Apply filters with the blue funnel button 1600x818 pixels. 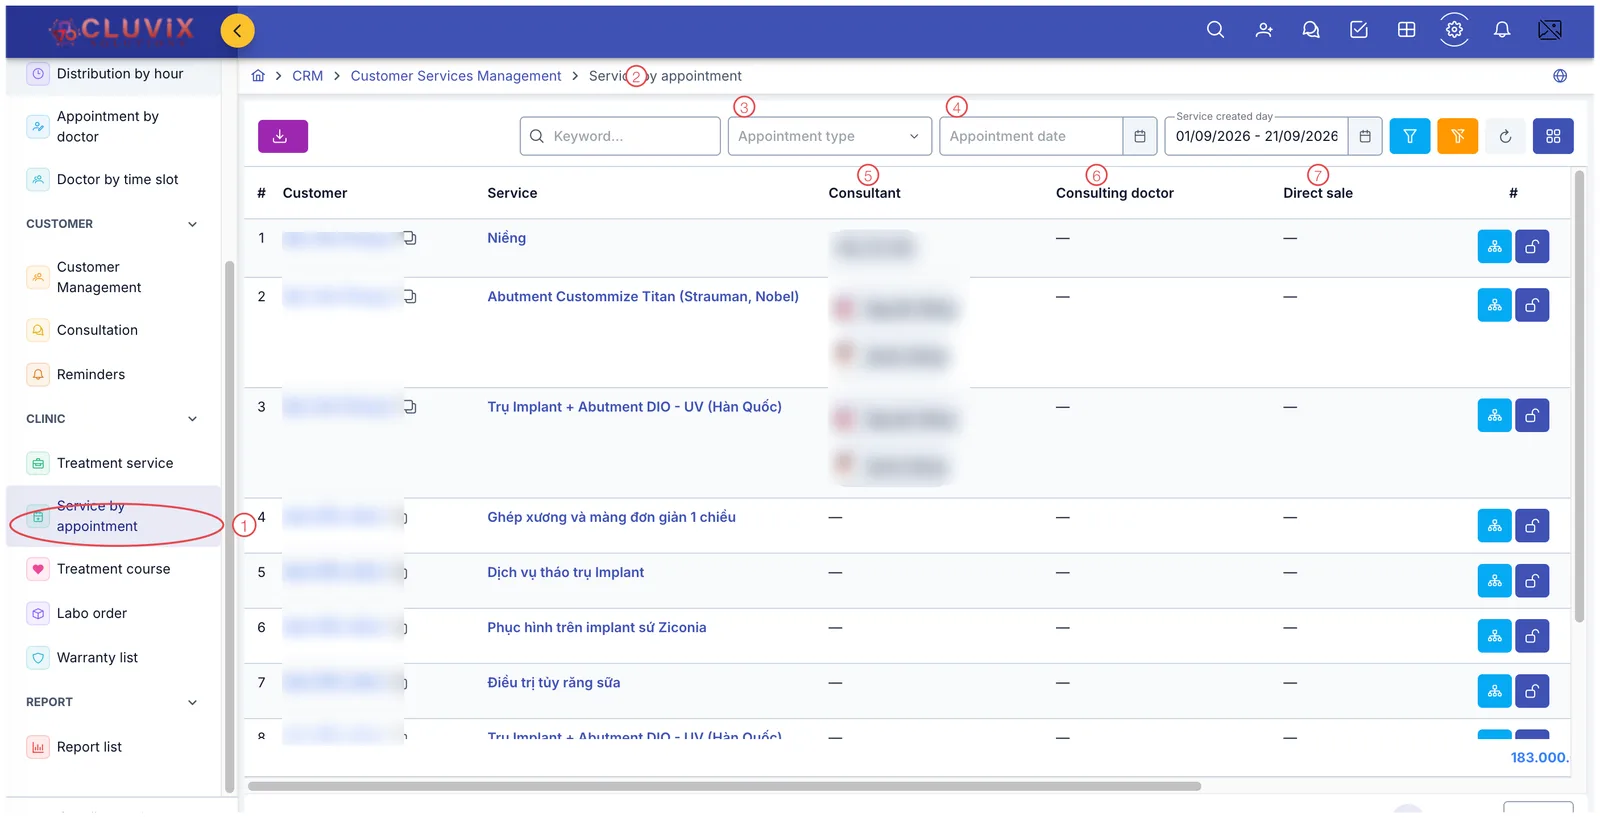[x=1410, y=136]
